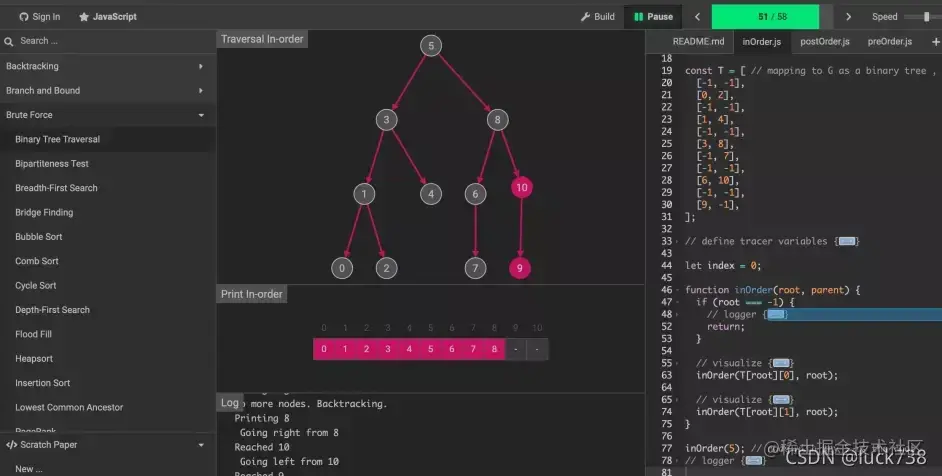Click tree node 3

pyautogui.click(x=386, y=120)
